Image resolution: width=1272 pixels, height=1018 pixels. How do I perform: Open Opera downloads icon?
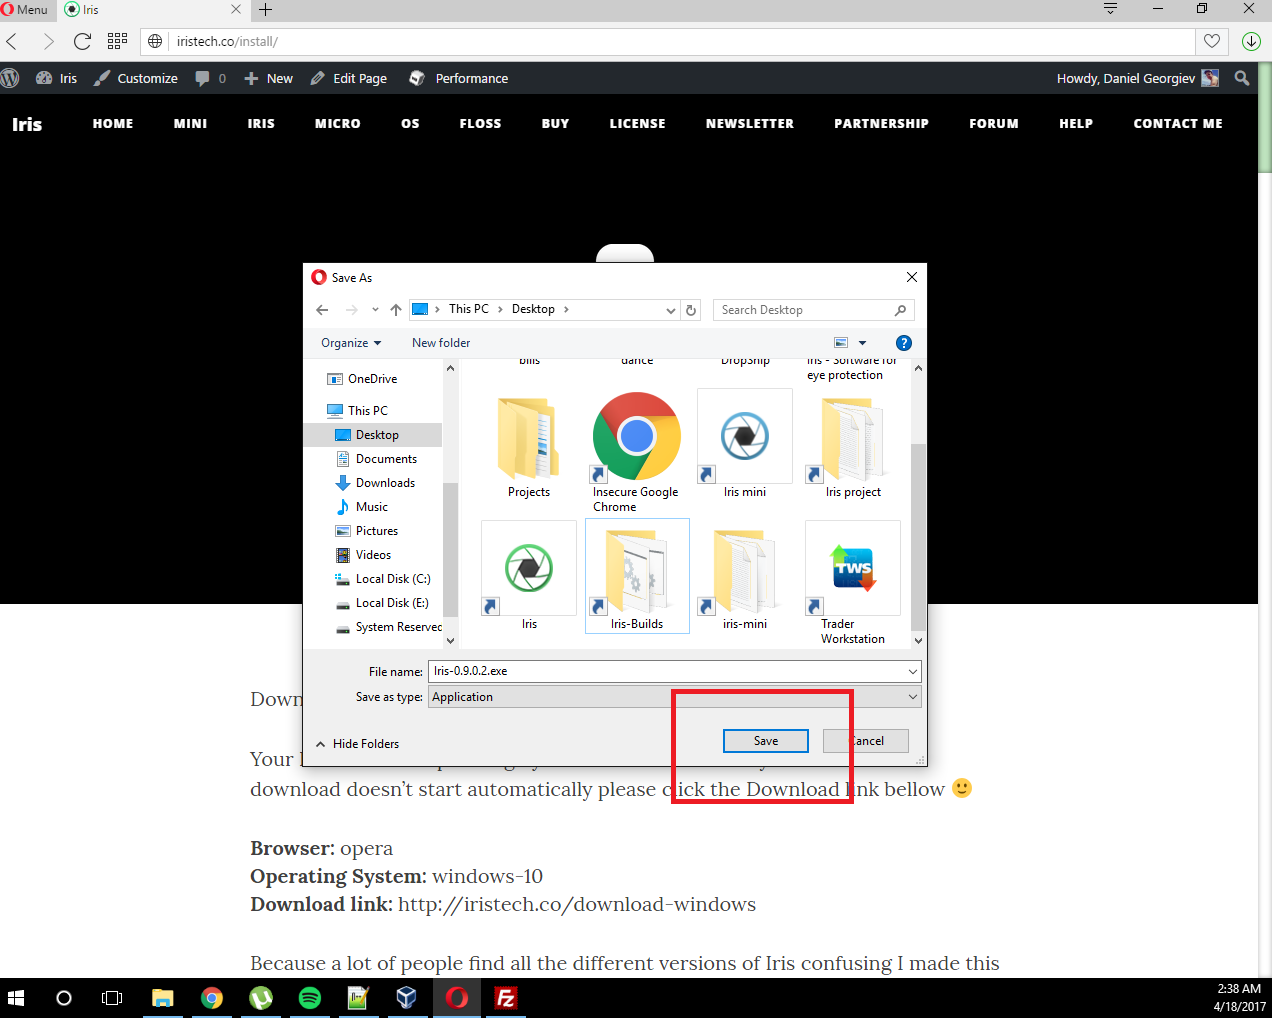(1251, 41)
